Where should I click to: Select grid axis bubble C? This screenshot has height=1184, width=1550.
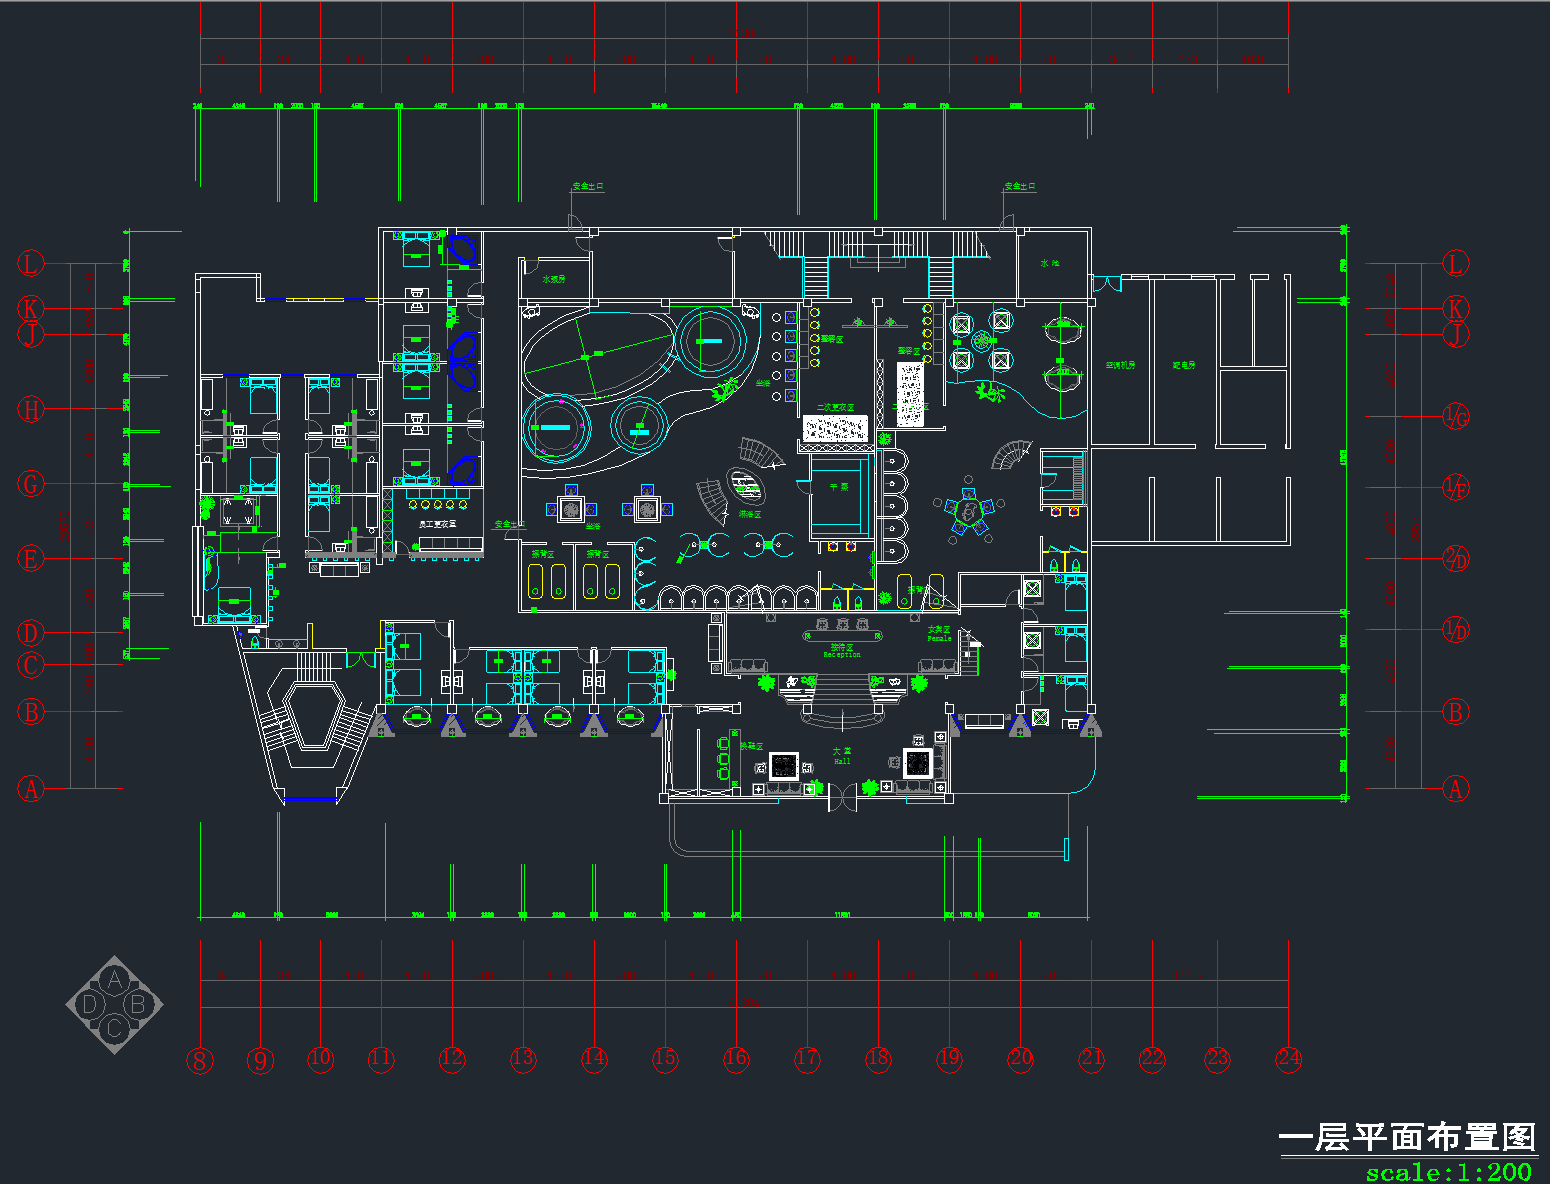point(31,665)
